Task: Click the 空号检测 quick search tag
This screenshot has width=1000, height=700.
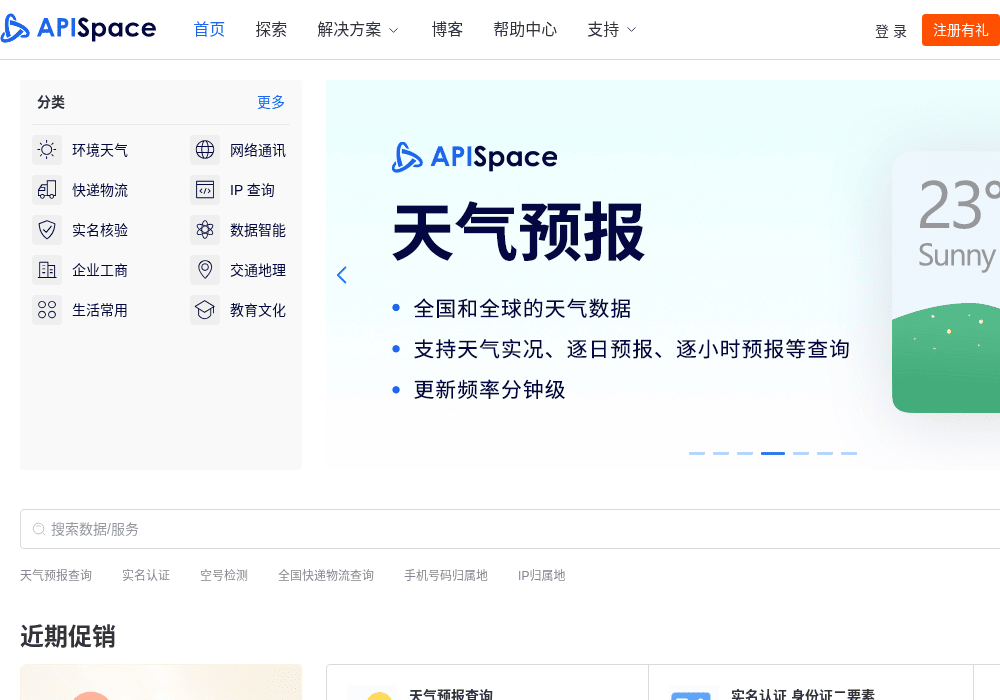Action: click(224, 576)
